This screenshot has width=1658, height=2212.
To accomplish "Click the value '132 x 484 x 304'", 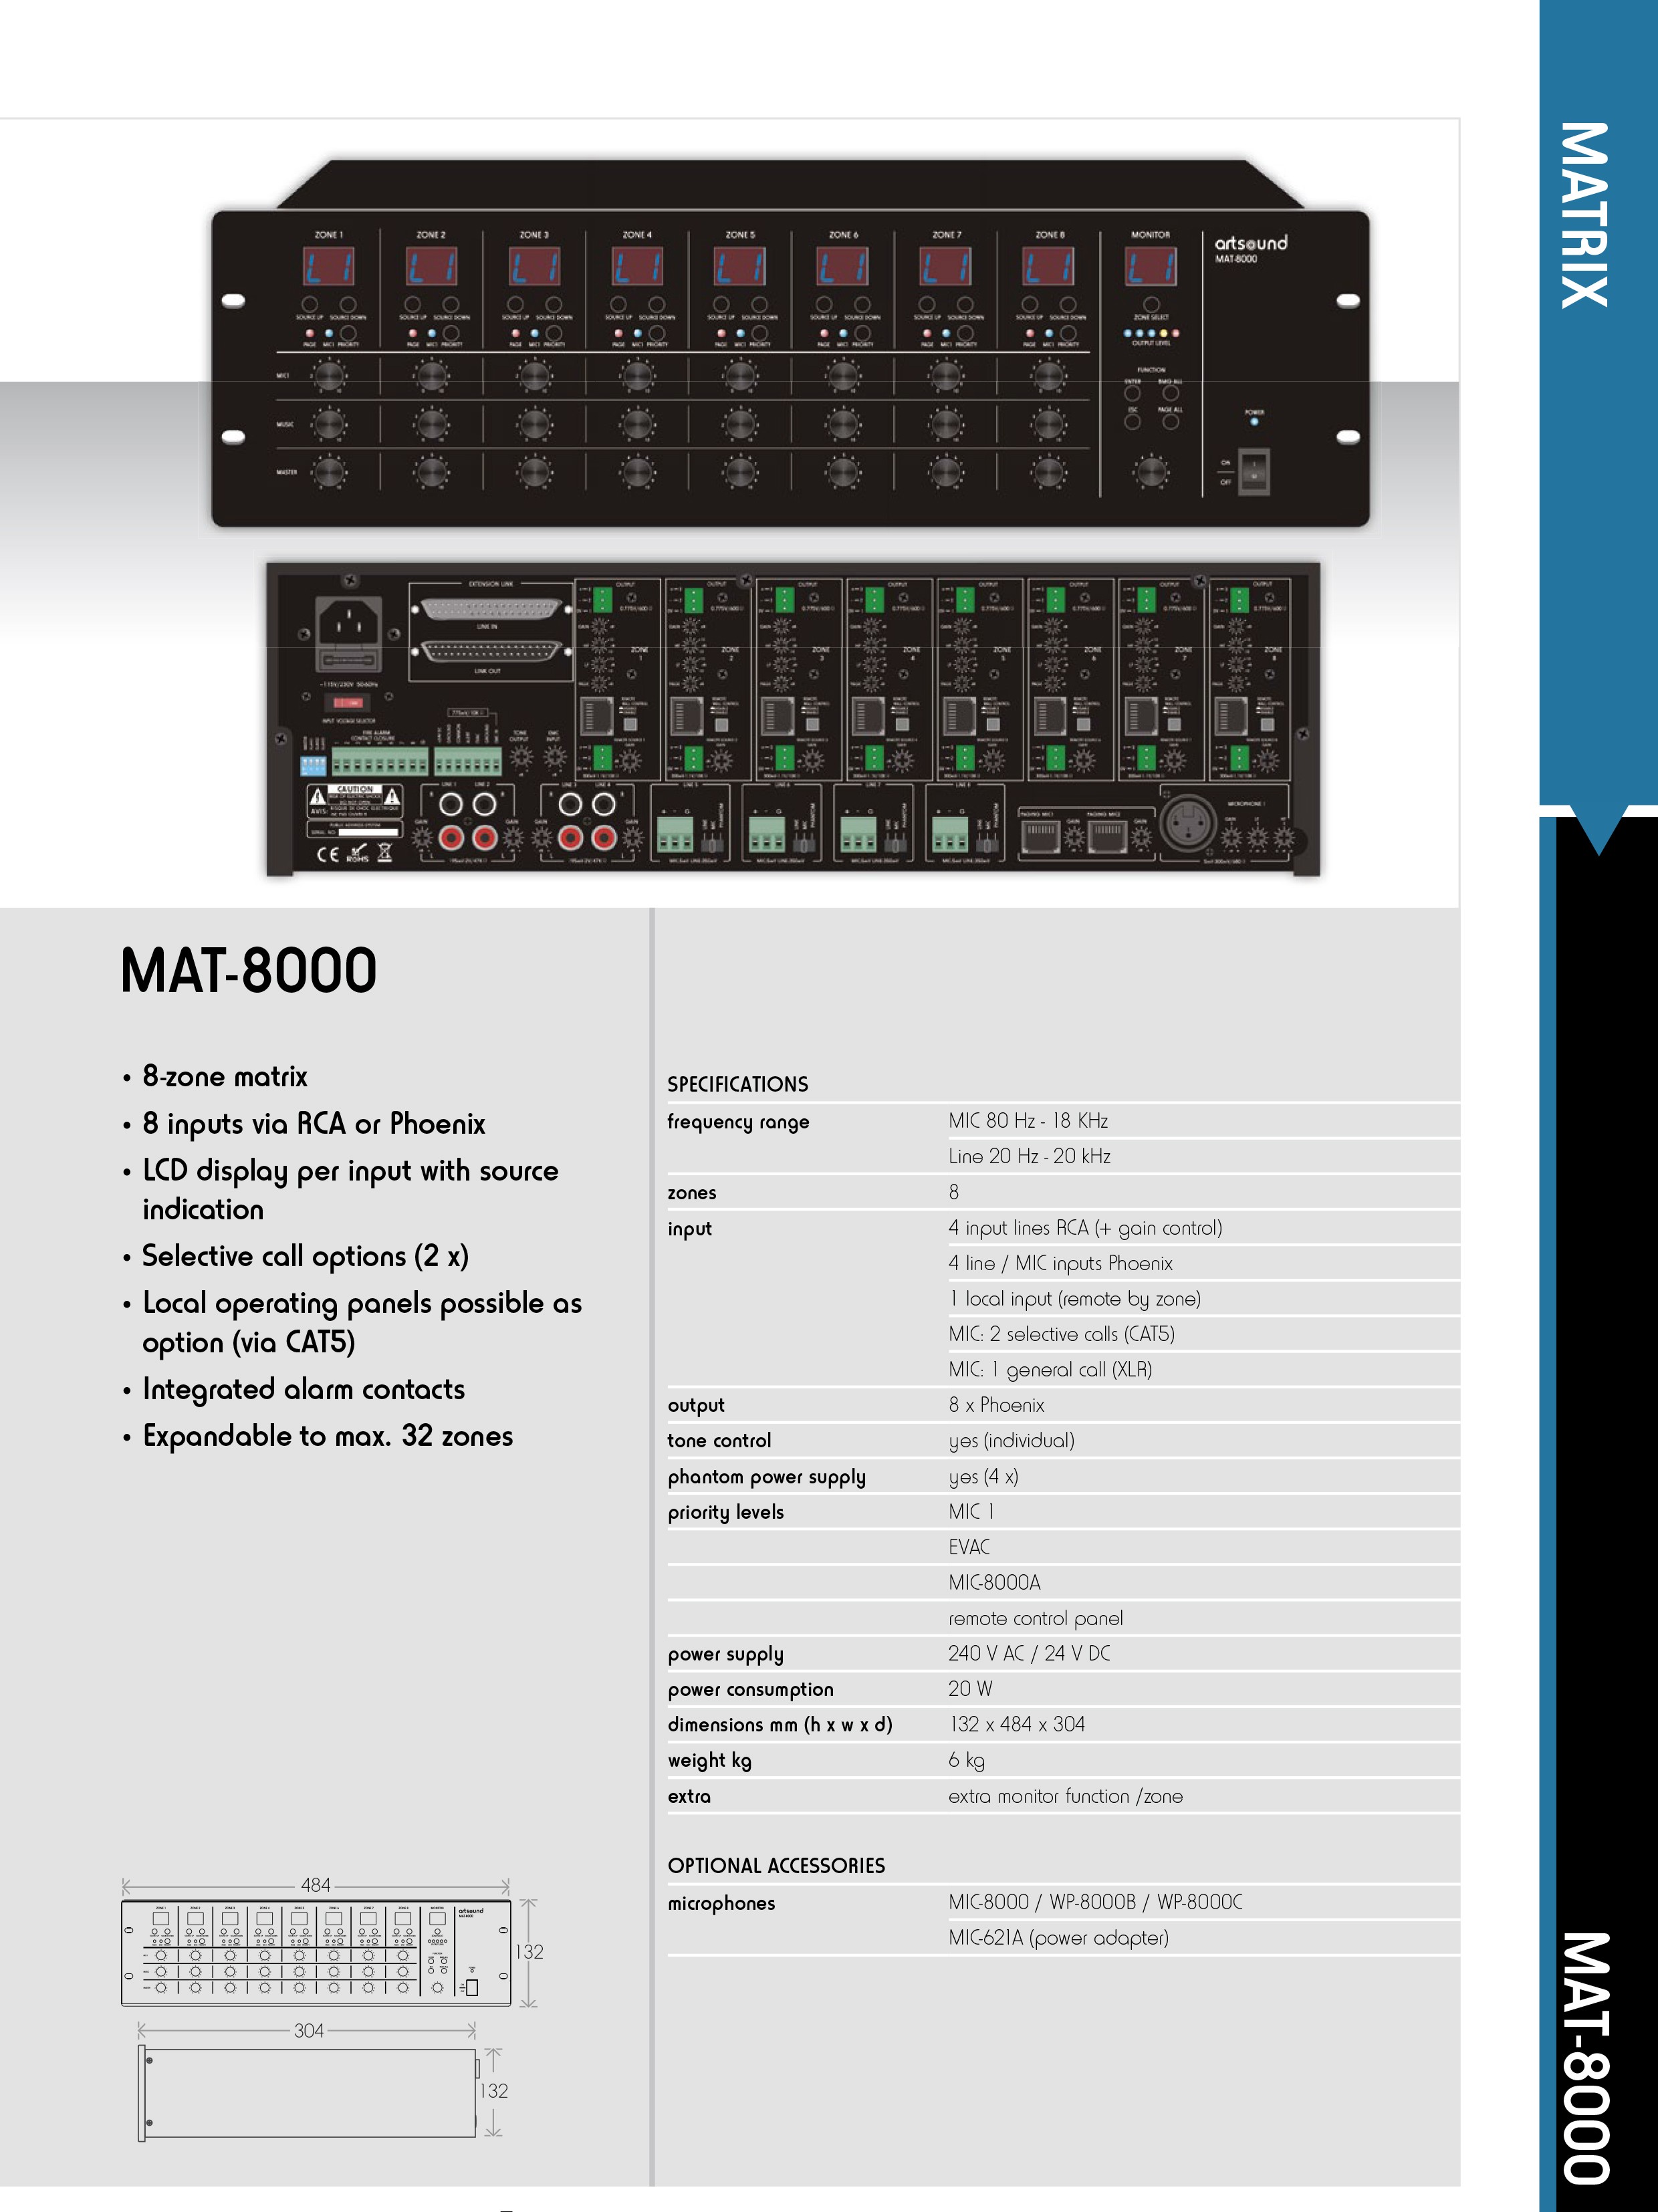I will (x=1016, y=1724).
